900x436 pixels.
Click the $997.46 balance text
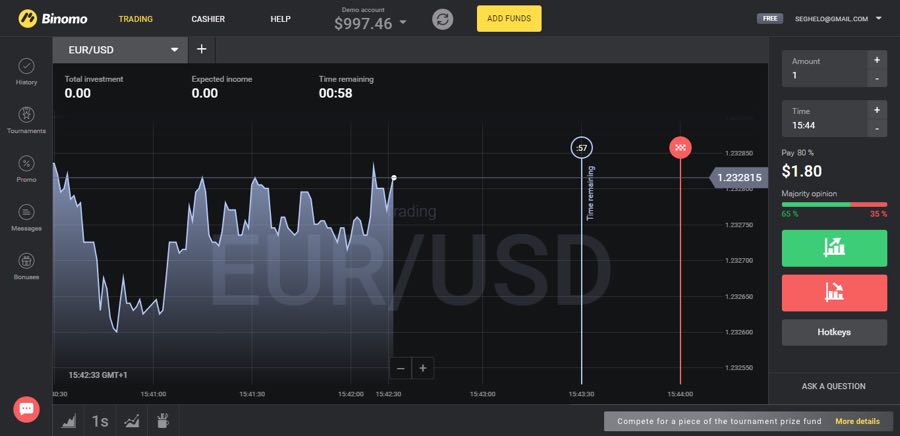pos(363,24)
